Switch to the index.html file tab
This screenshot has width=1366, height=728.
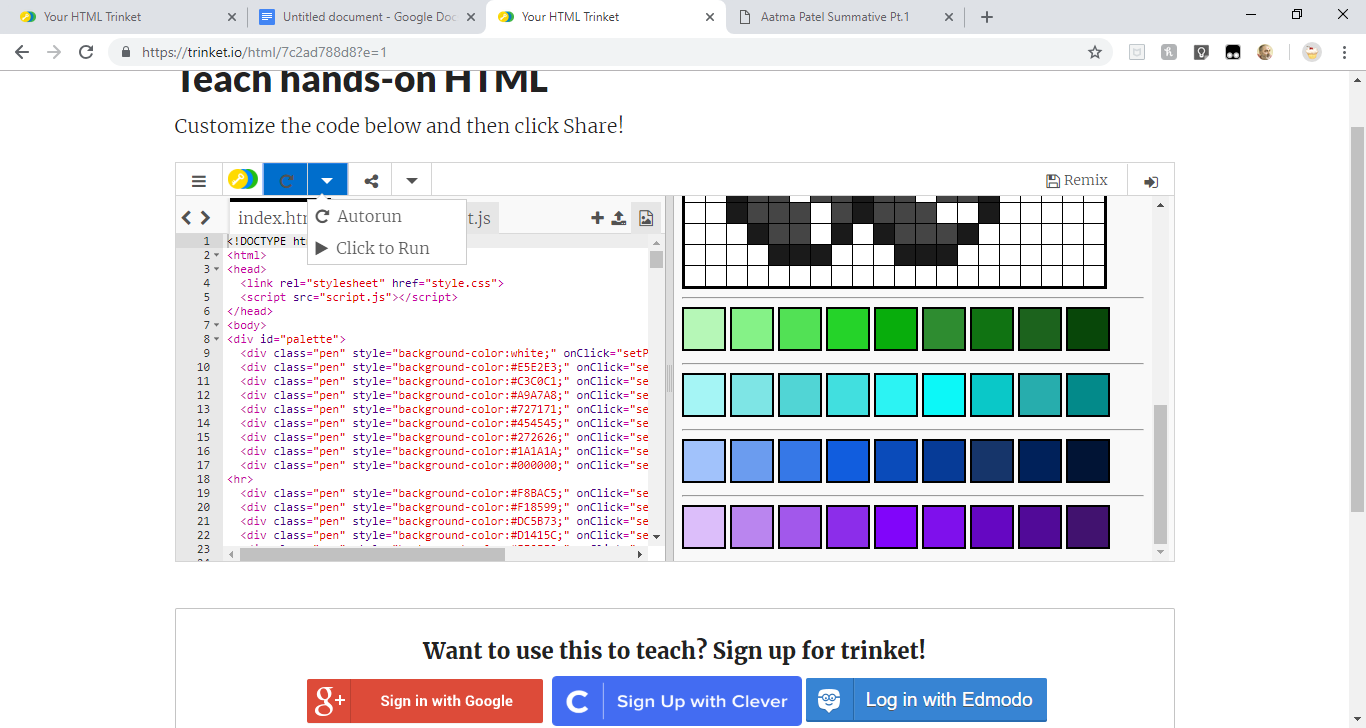[270, 218]
